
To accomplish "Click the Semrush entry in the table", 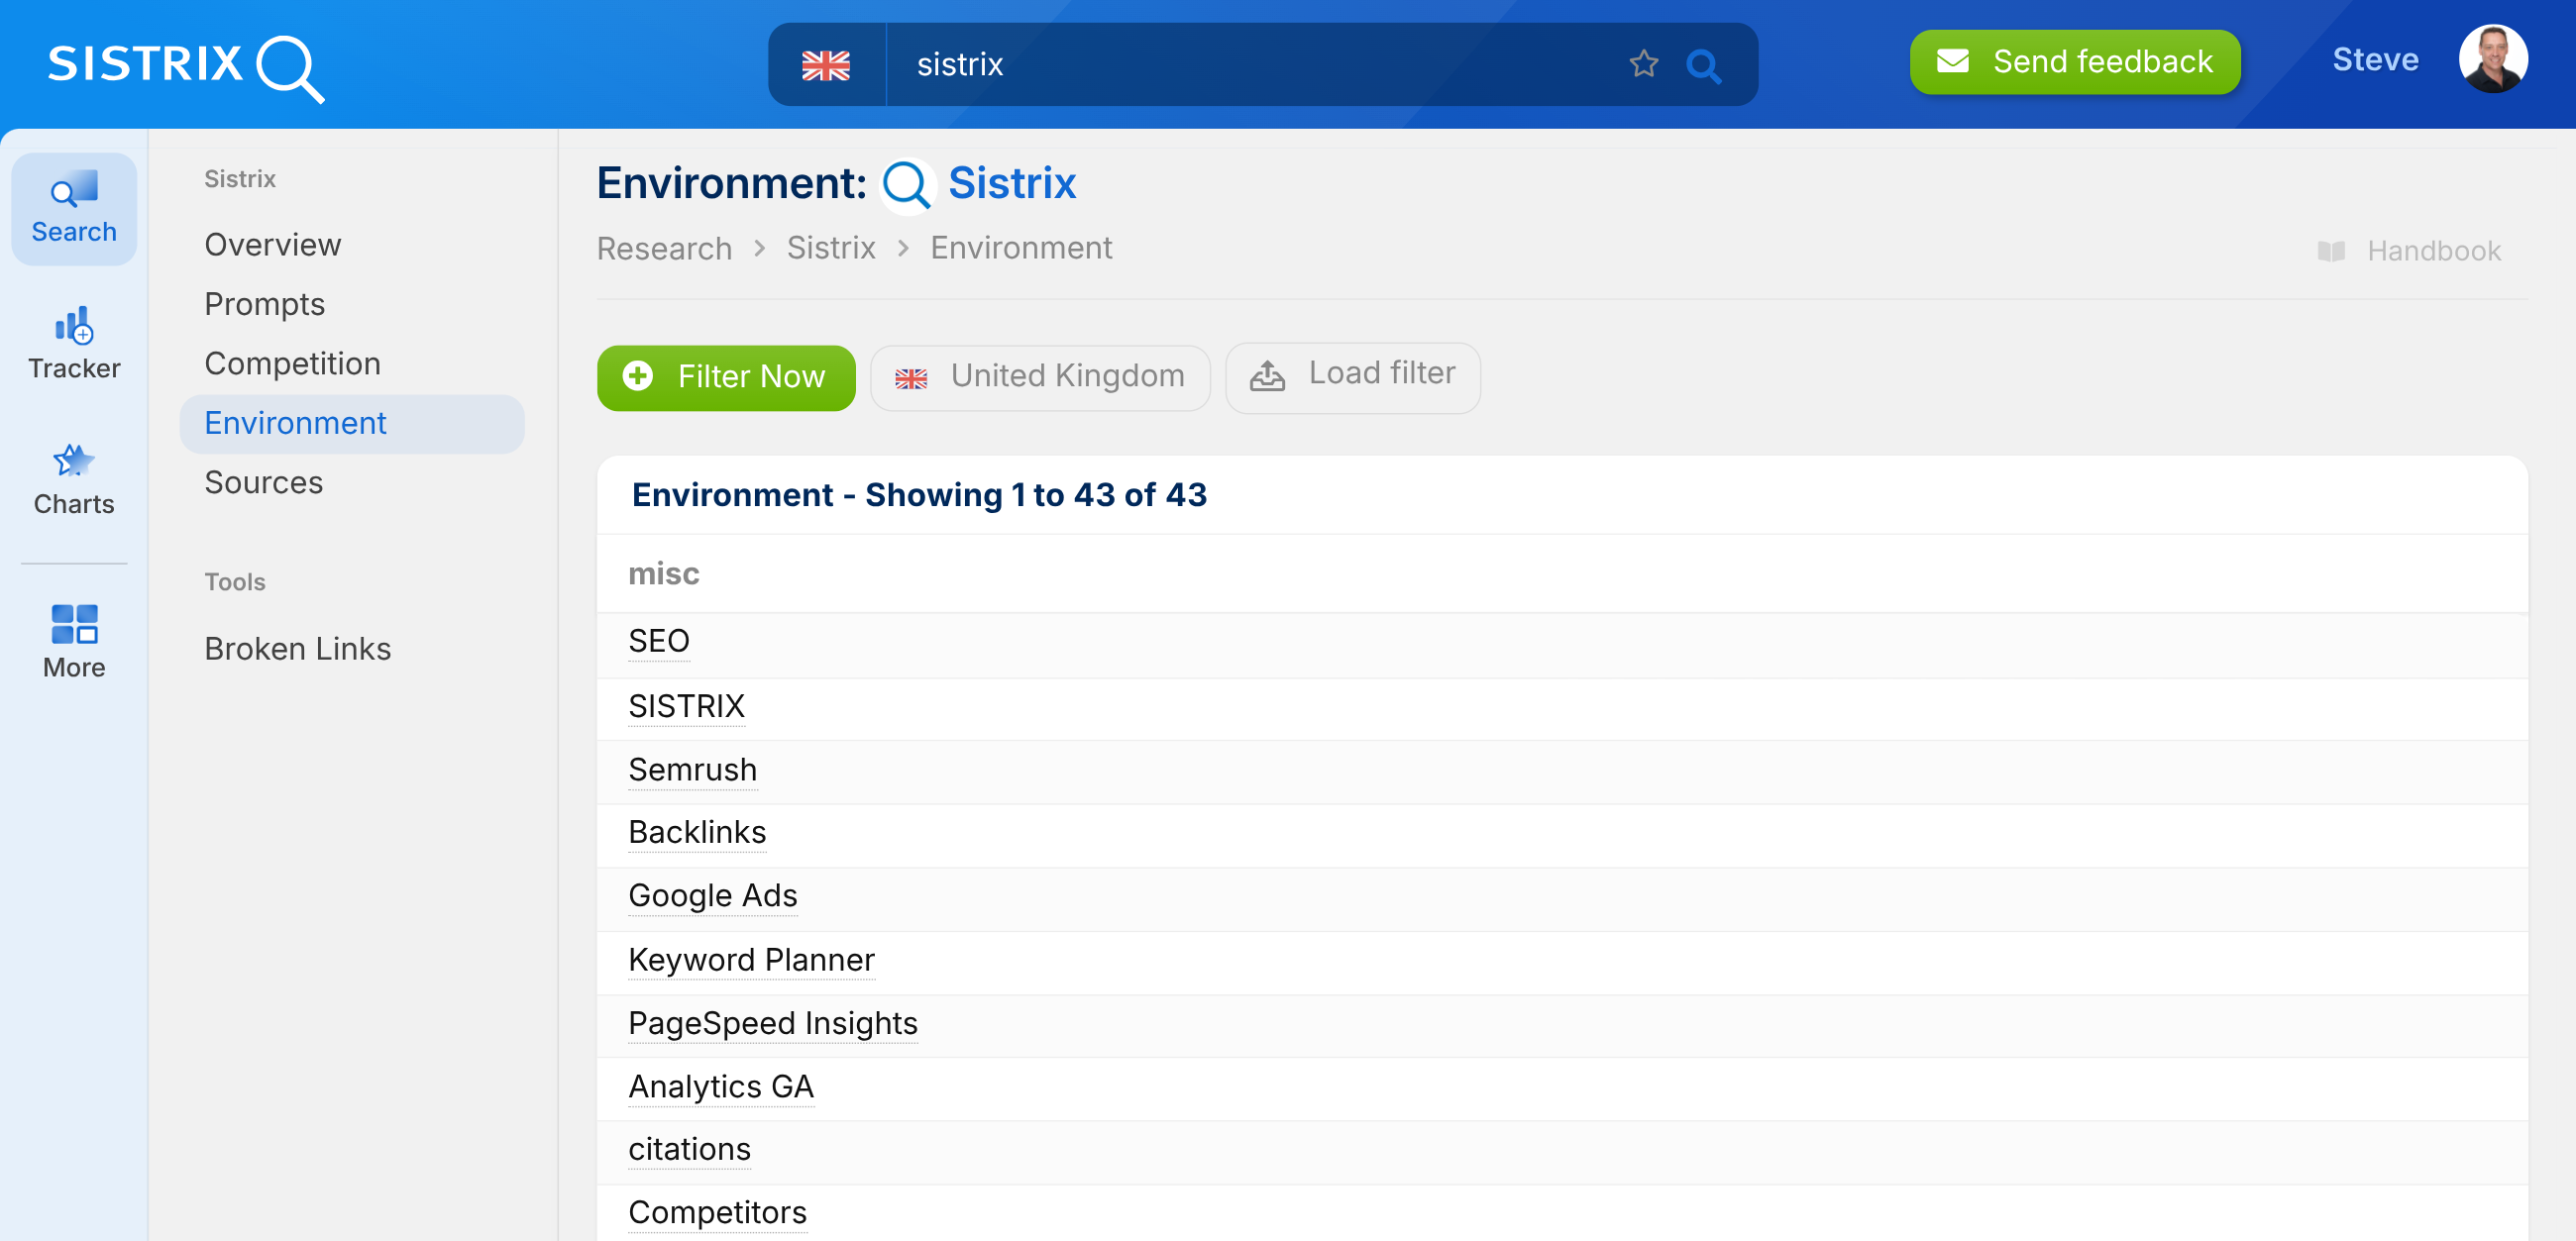I will tap(692, 770).
